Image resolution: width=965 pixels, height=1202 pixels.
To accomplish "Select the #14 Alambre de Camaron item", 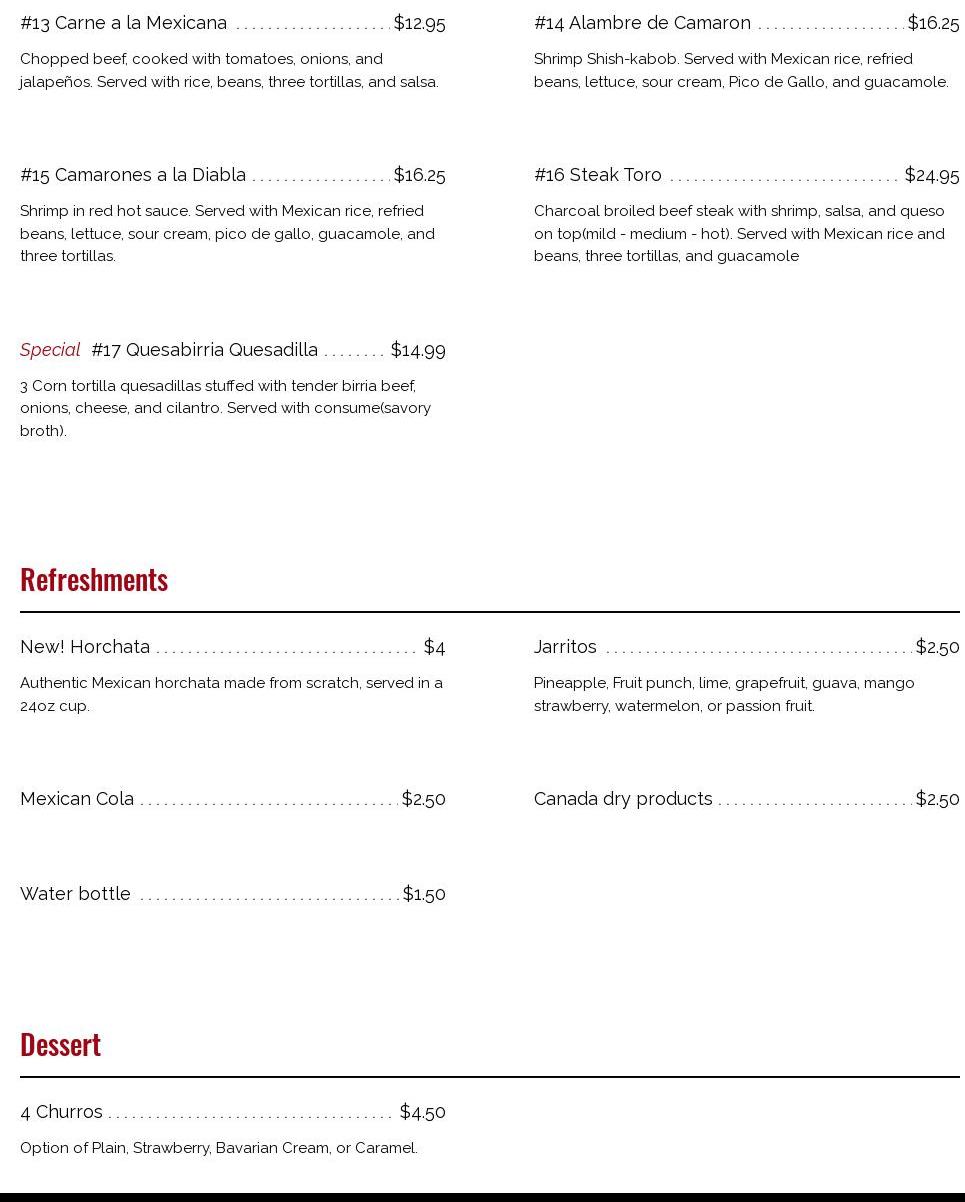I will [x=642, y=23].
